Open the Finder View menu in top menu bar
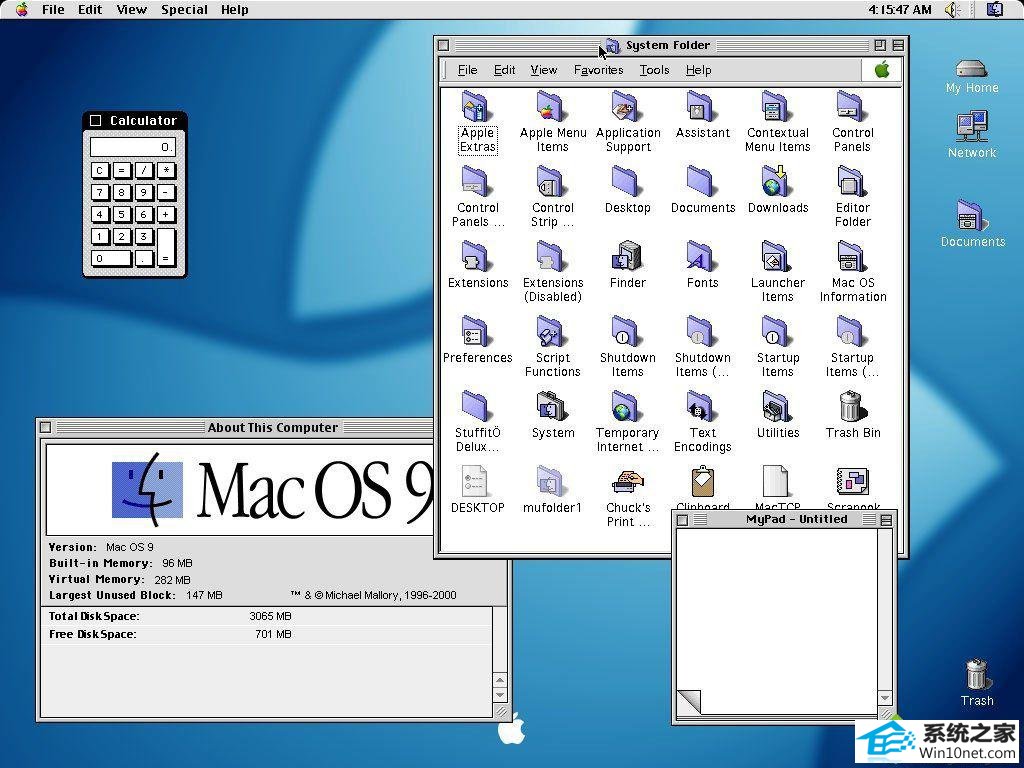 131,10
